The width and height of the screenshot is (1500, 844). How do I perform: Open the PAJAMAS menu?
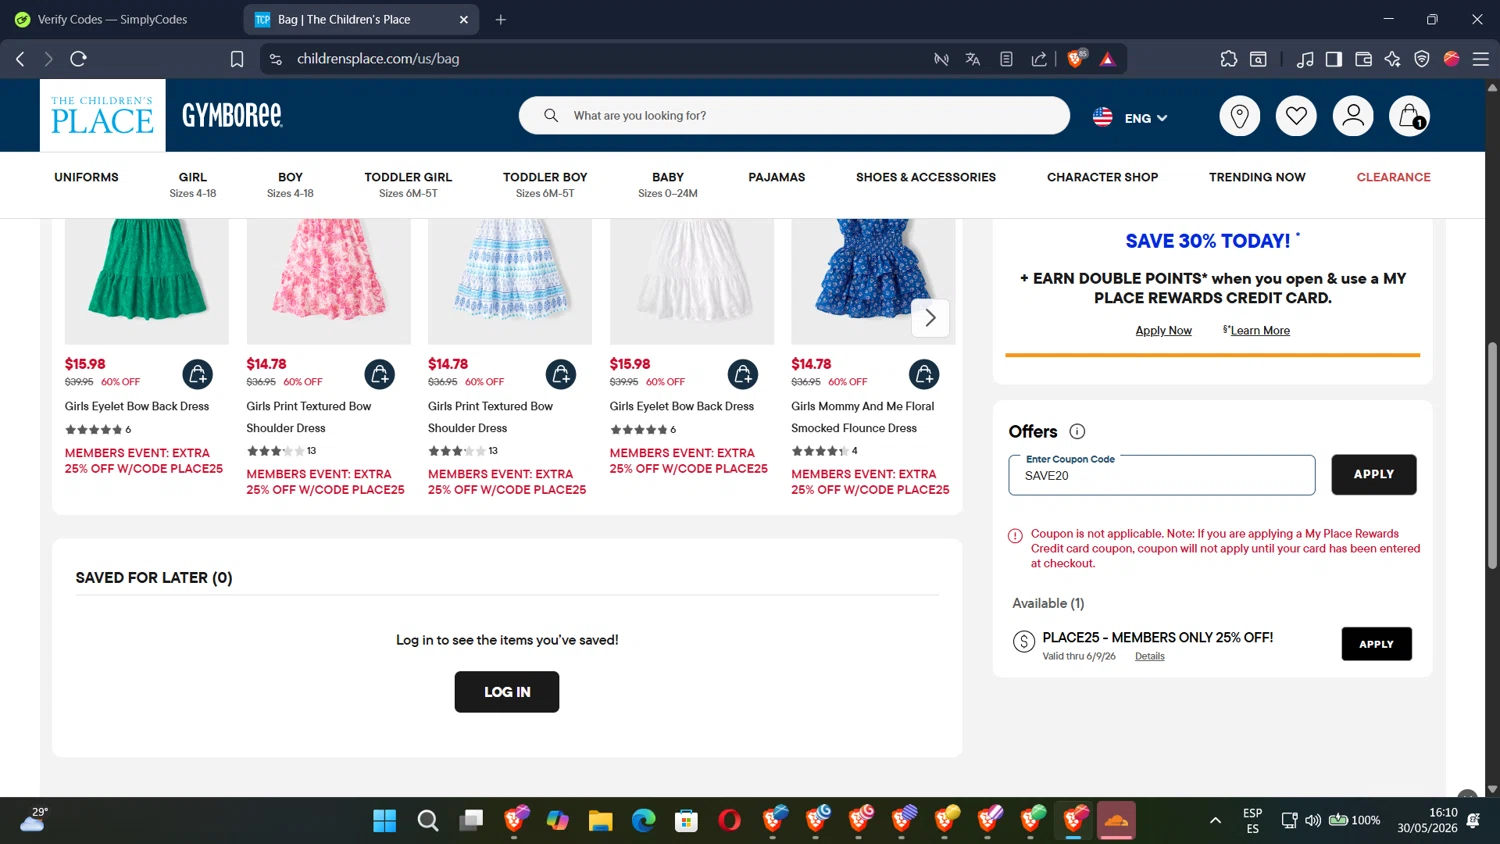[777, 177]
